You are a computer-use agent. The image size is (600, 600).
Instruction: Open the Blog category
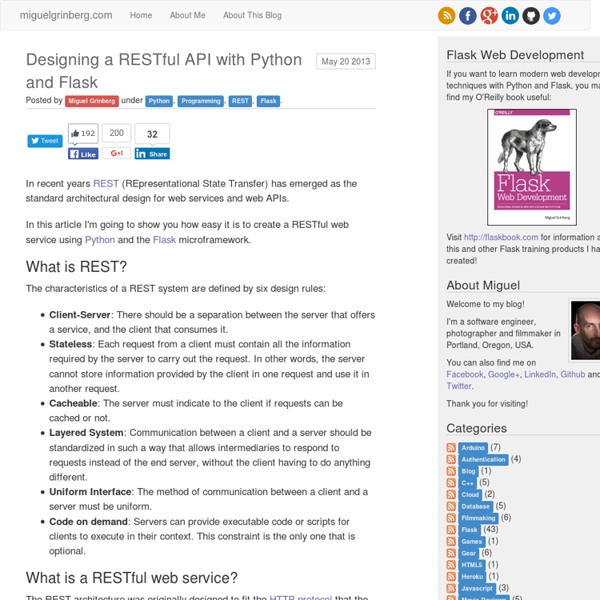468,471
